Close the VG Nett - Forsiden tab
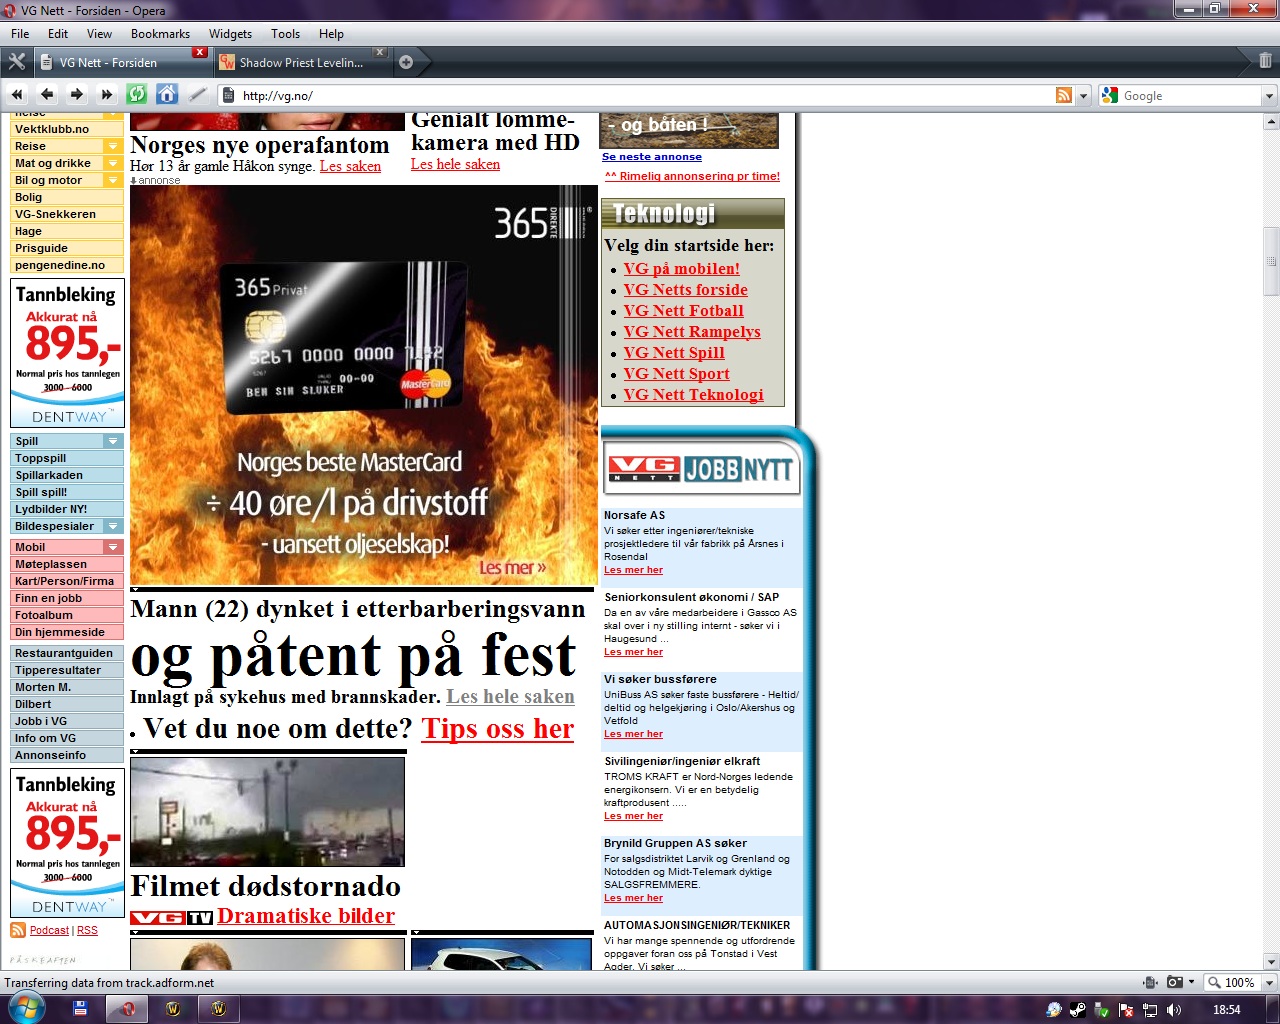1280x1024 pixels. (200, 52)
